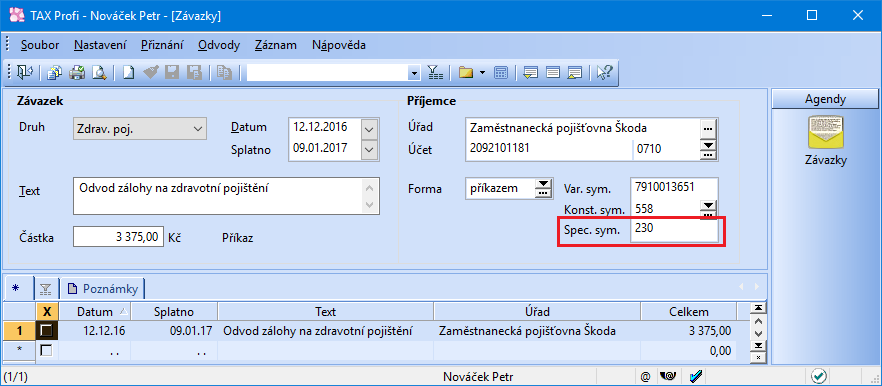Open the Závazky agenda envelope icon
This screenshot has width=882, height=386.
click(825, 132)
